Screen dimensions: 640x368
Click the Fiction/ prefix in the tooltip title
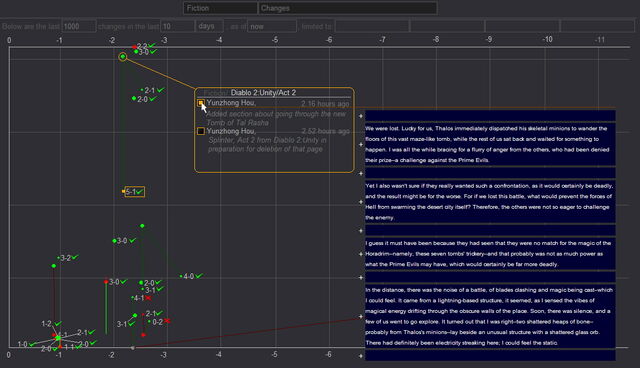click(216, 93)
